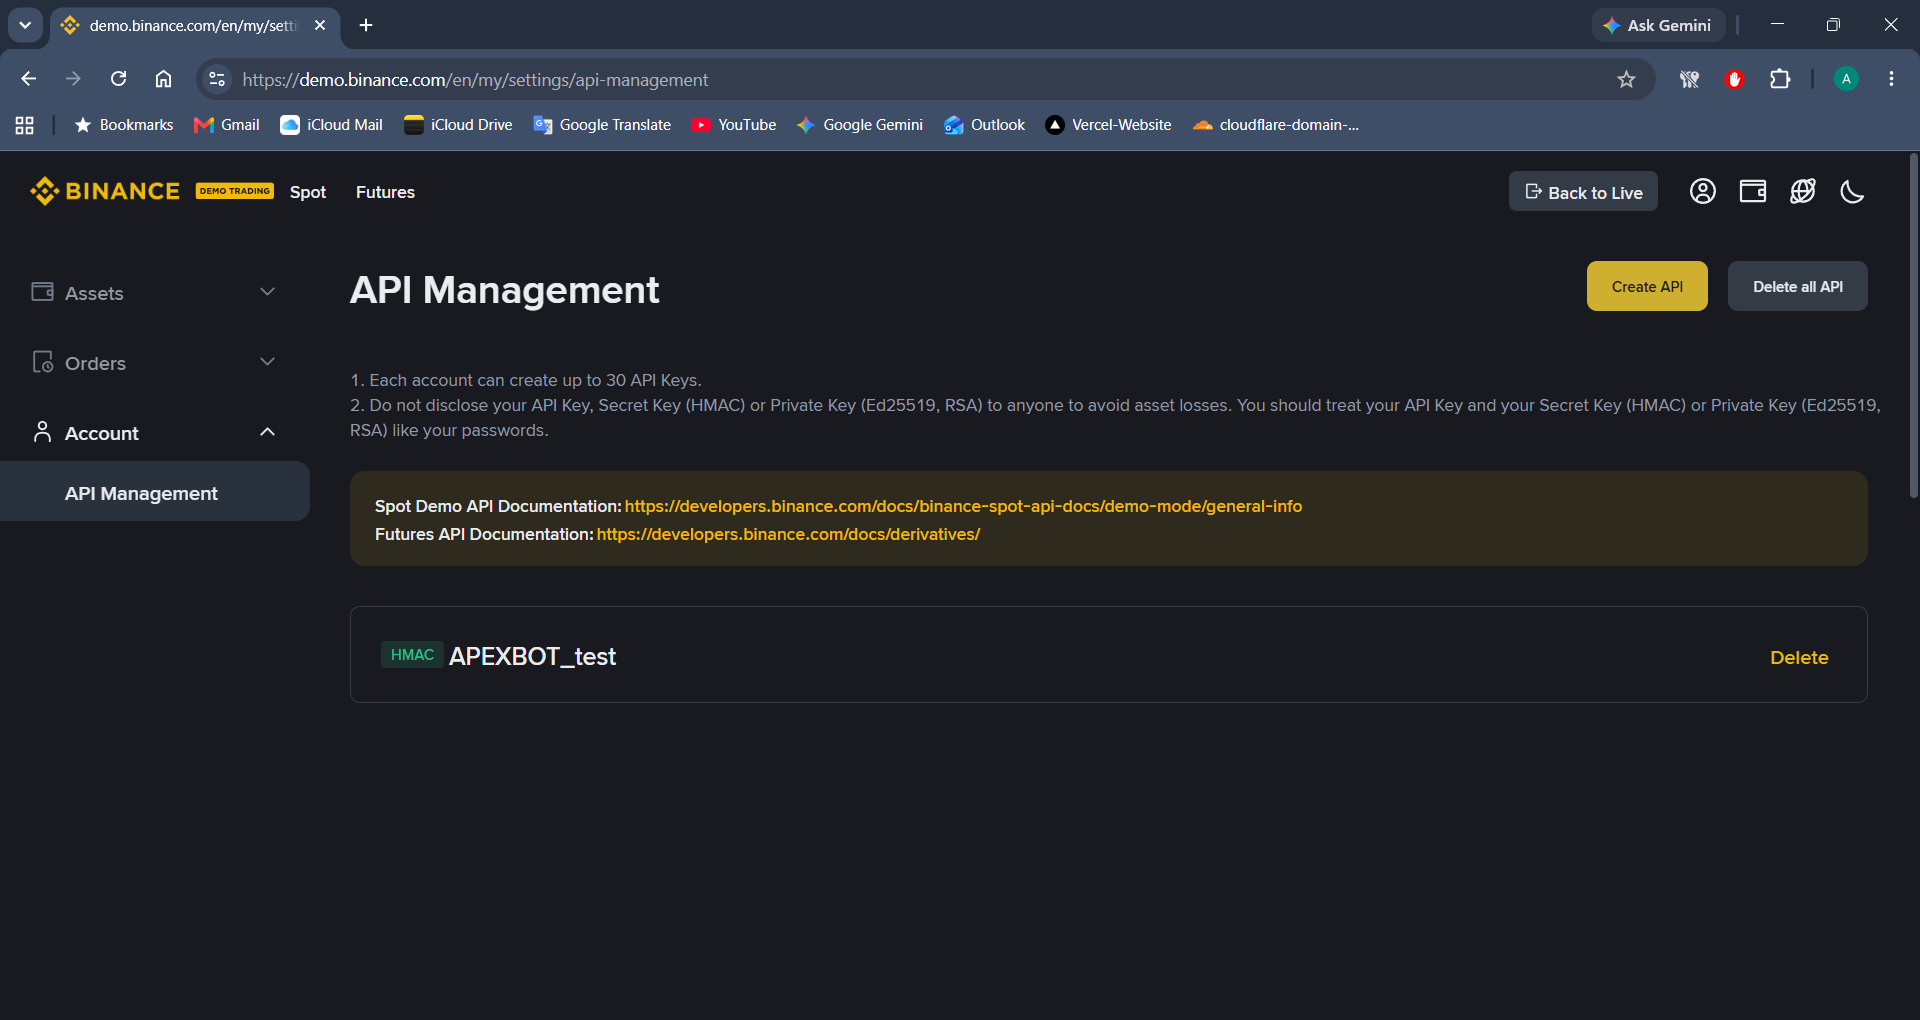Select the demo.binance.com tab
This screenshot has width=1920, height=1020.
[195, 25]
